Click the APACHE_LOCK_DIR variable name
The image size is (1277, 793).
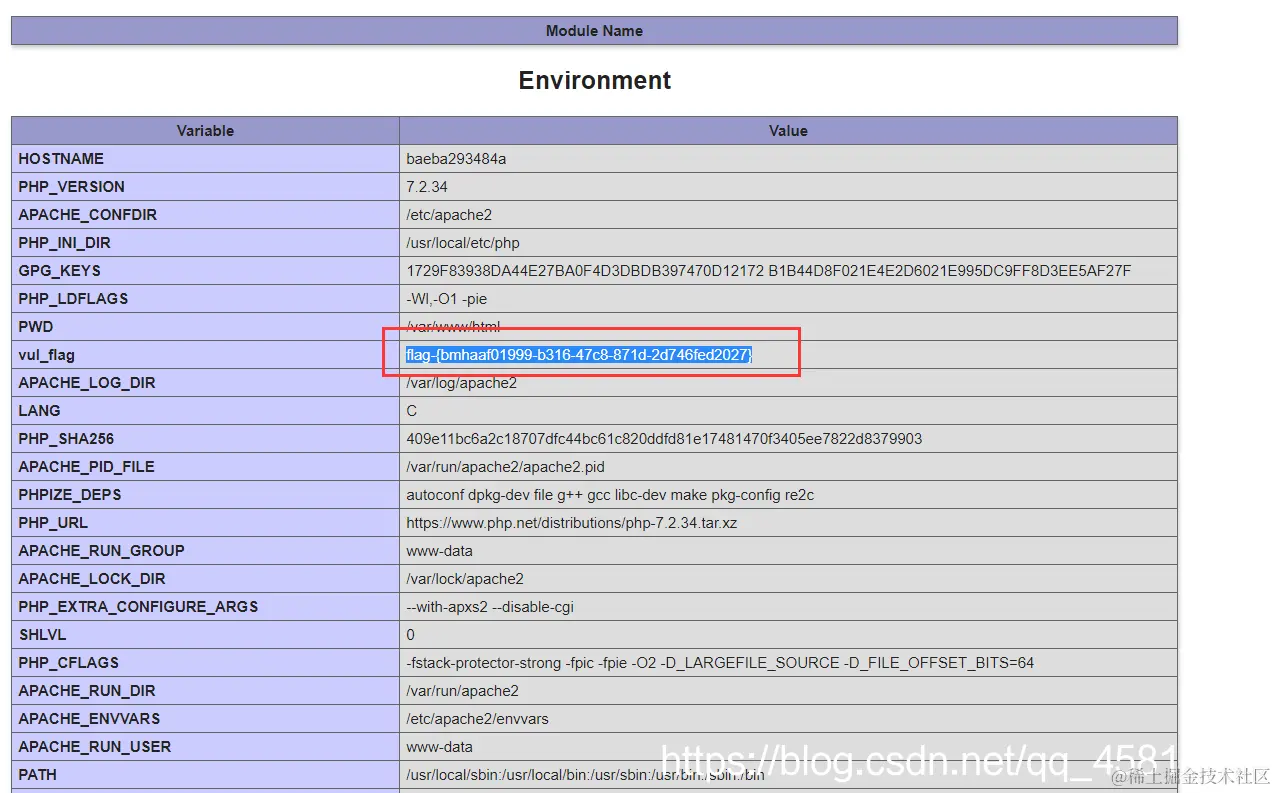click(92, 579)
